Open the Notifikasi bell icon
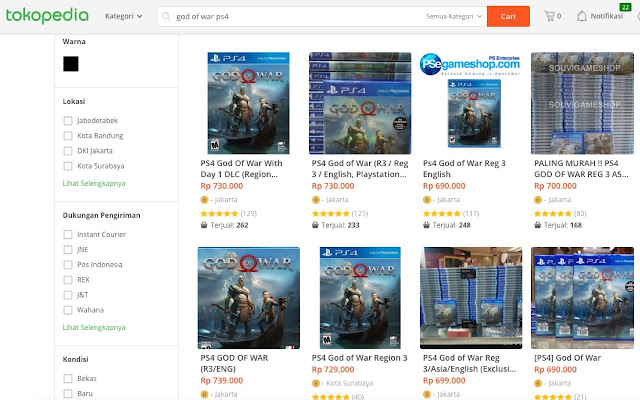This screenshot has width=640, height=400. [x=582, y=16]
